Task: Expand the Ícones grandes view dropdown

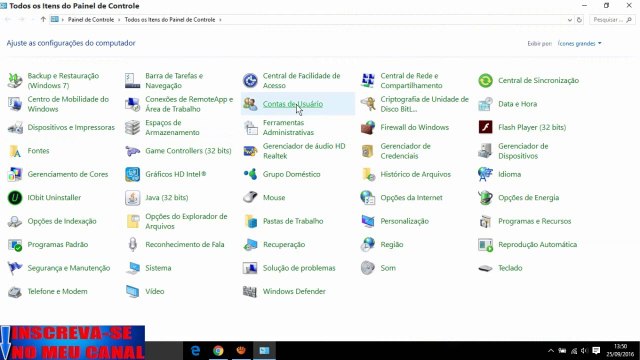Action: pyautogui.click(x=580, y=43)
